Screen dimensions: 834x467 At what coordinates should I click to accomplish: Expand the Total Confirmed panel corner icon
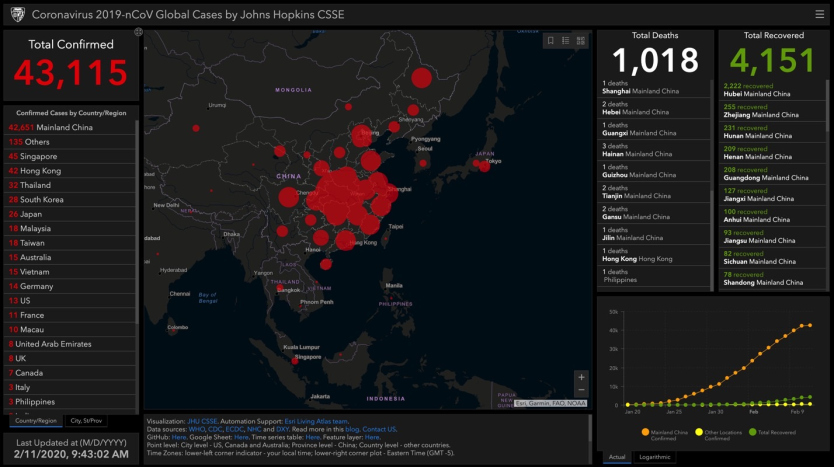click(138, 33)
